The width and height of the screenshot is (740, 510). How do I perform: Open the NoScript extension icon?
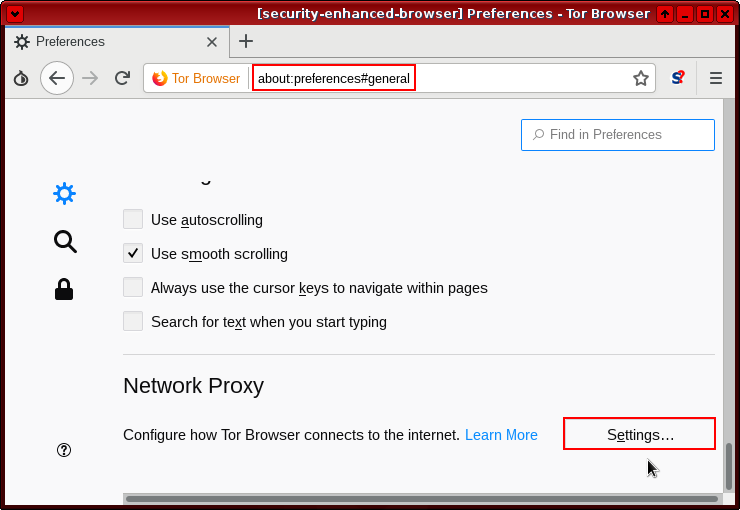677,78
